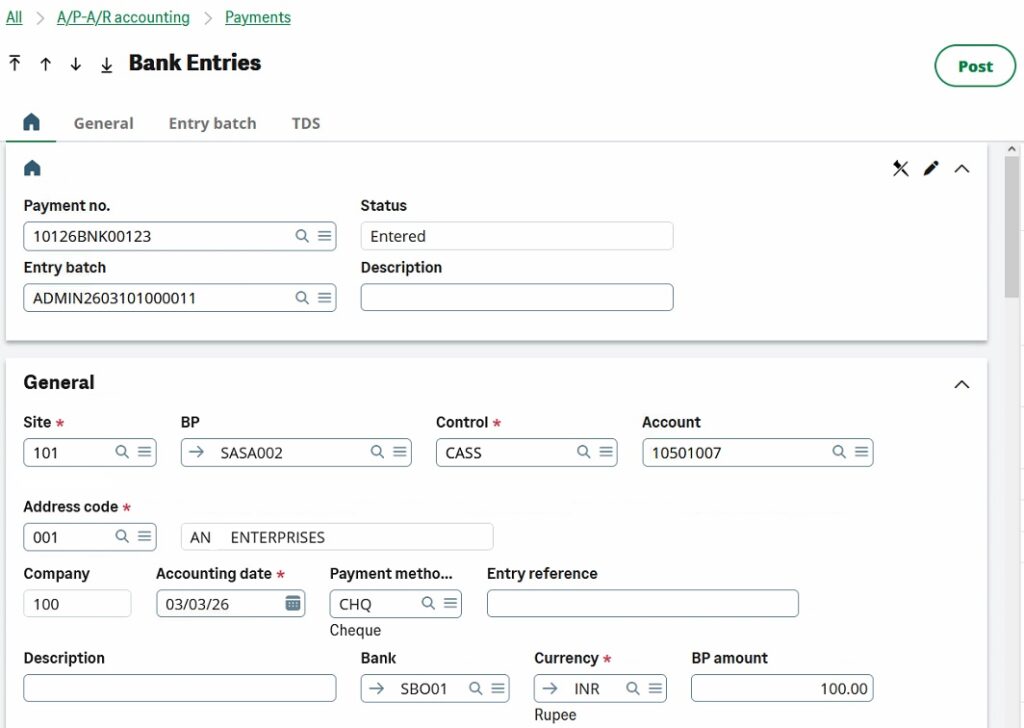The height and width of the screenshot is (728, 1024).
Task: Click the next record down arrow
Action: 75,63
